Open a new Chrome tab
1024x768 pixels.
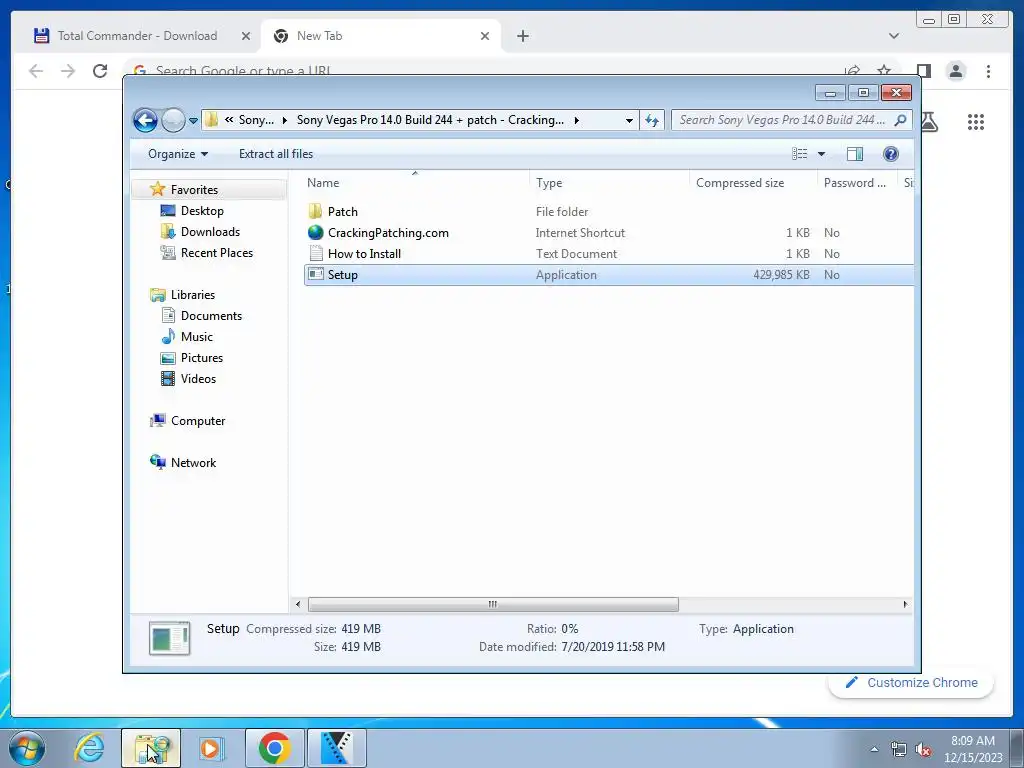tap(522, 36)
